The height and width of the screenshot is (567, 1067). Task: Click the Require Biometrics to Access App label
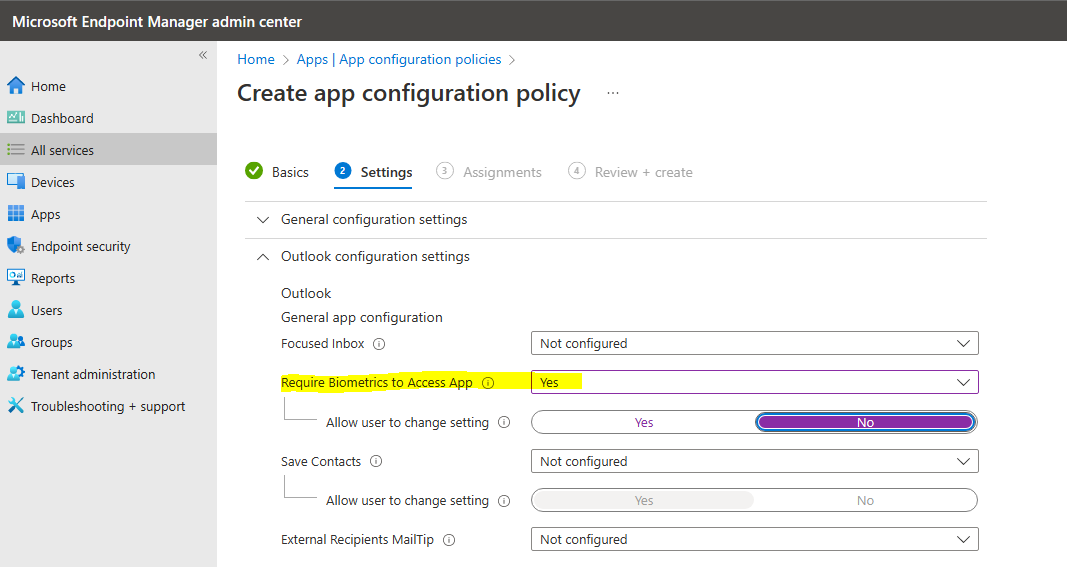click(x=376, y=383)
